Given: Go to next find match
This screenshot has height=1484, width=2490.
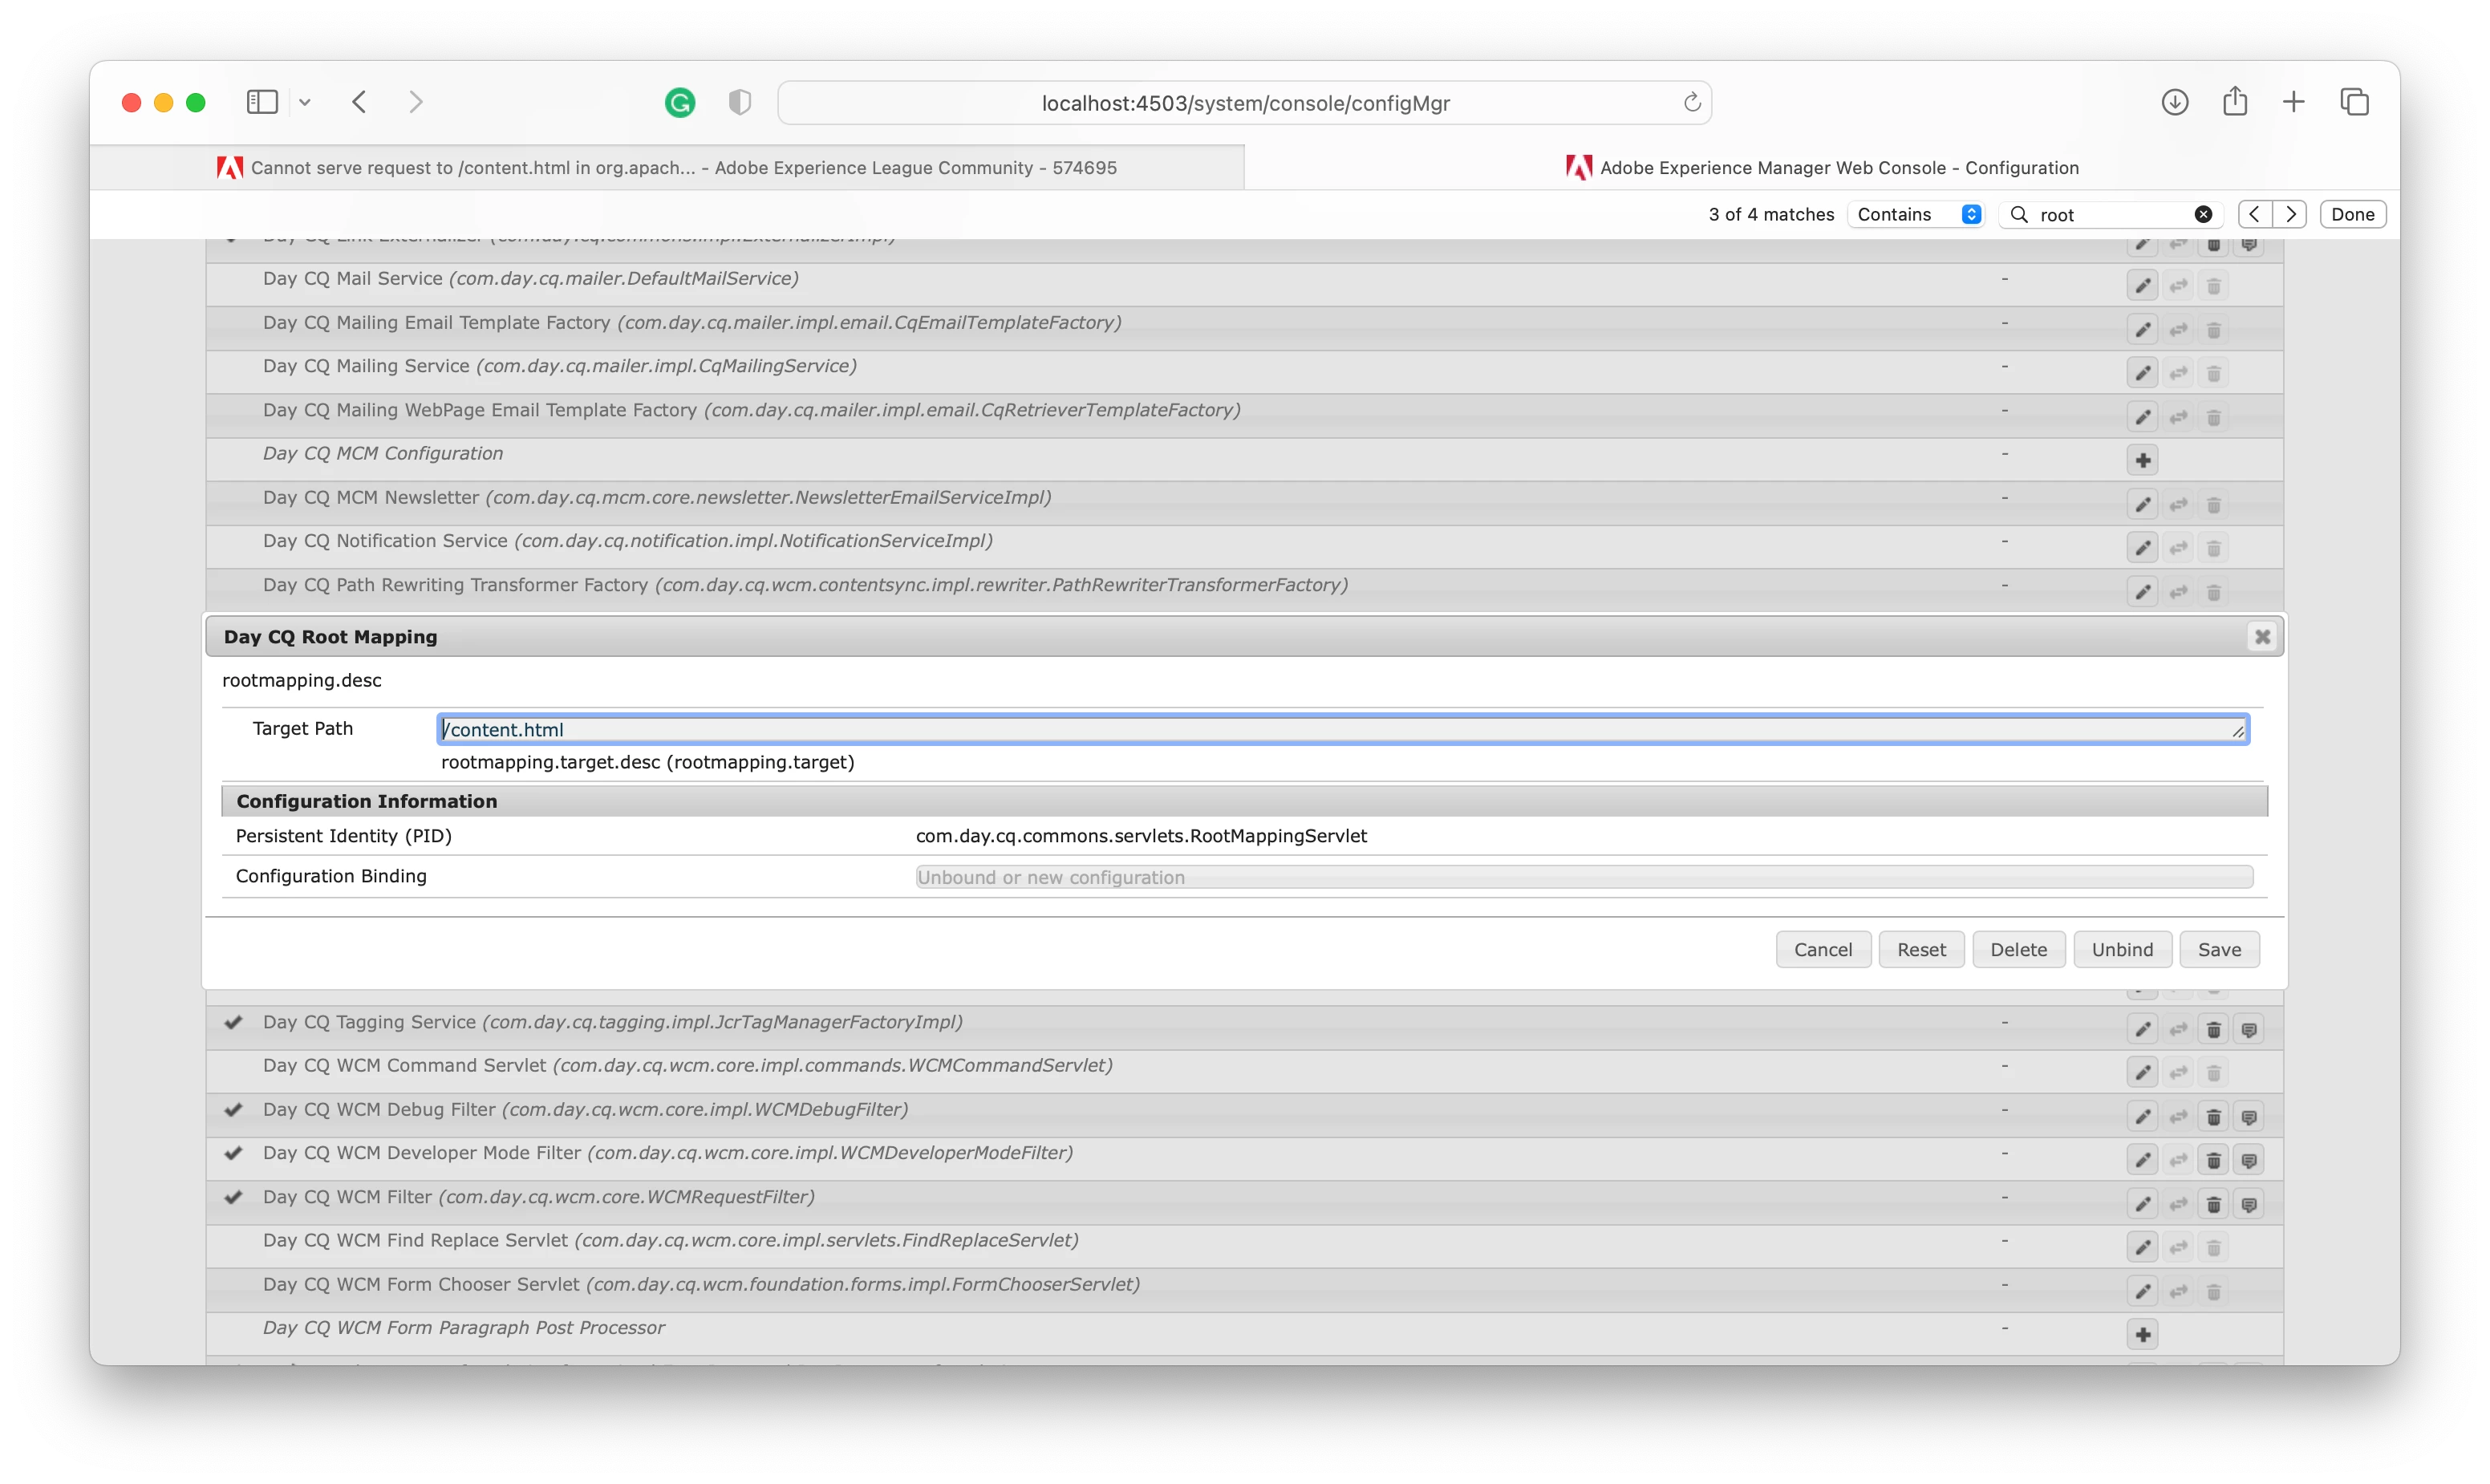Looking at the screenshot, I should (x=2290, y=214).
